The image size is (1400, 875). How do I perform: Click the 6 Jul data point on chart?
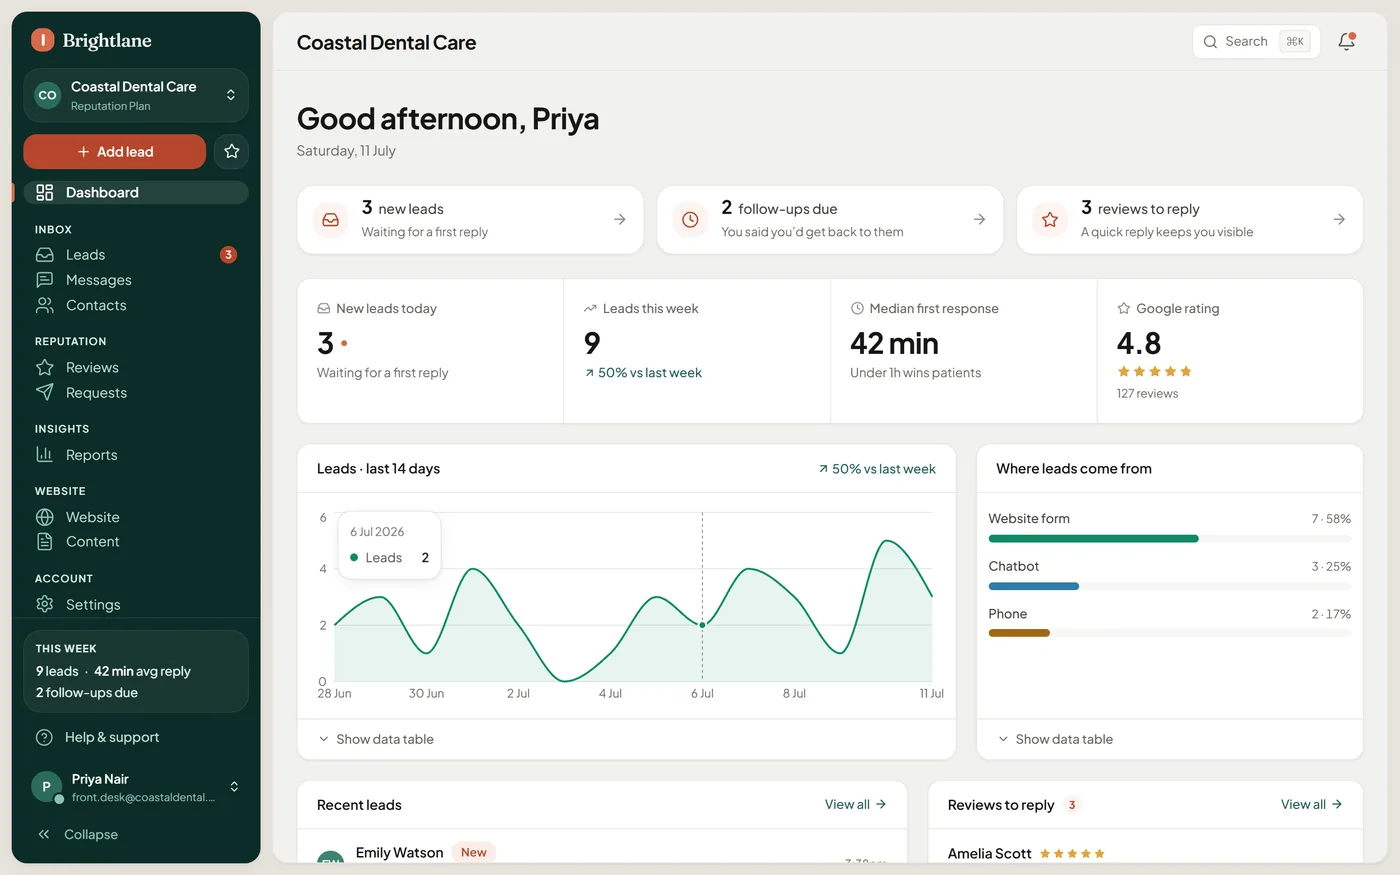click(x=702, y=625)
